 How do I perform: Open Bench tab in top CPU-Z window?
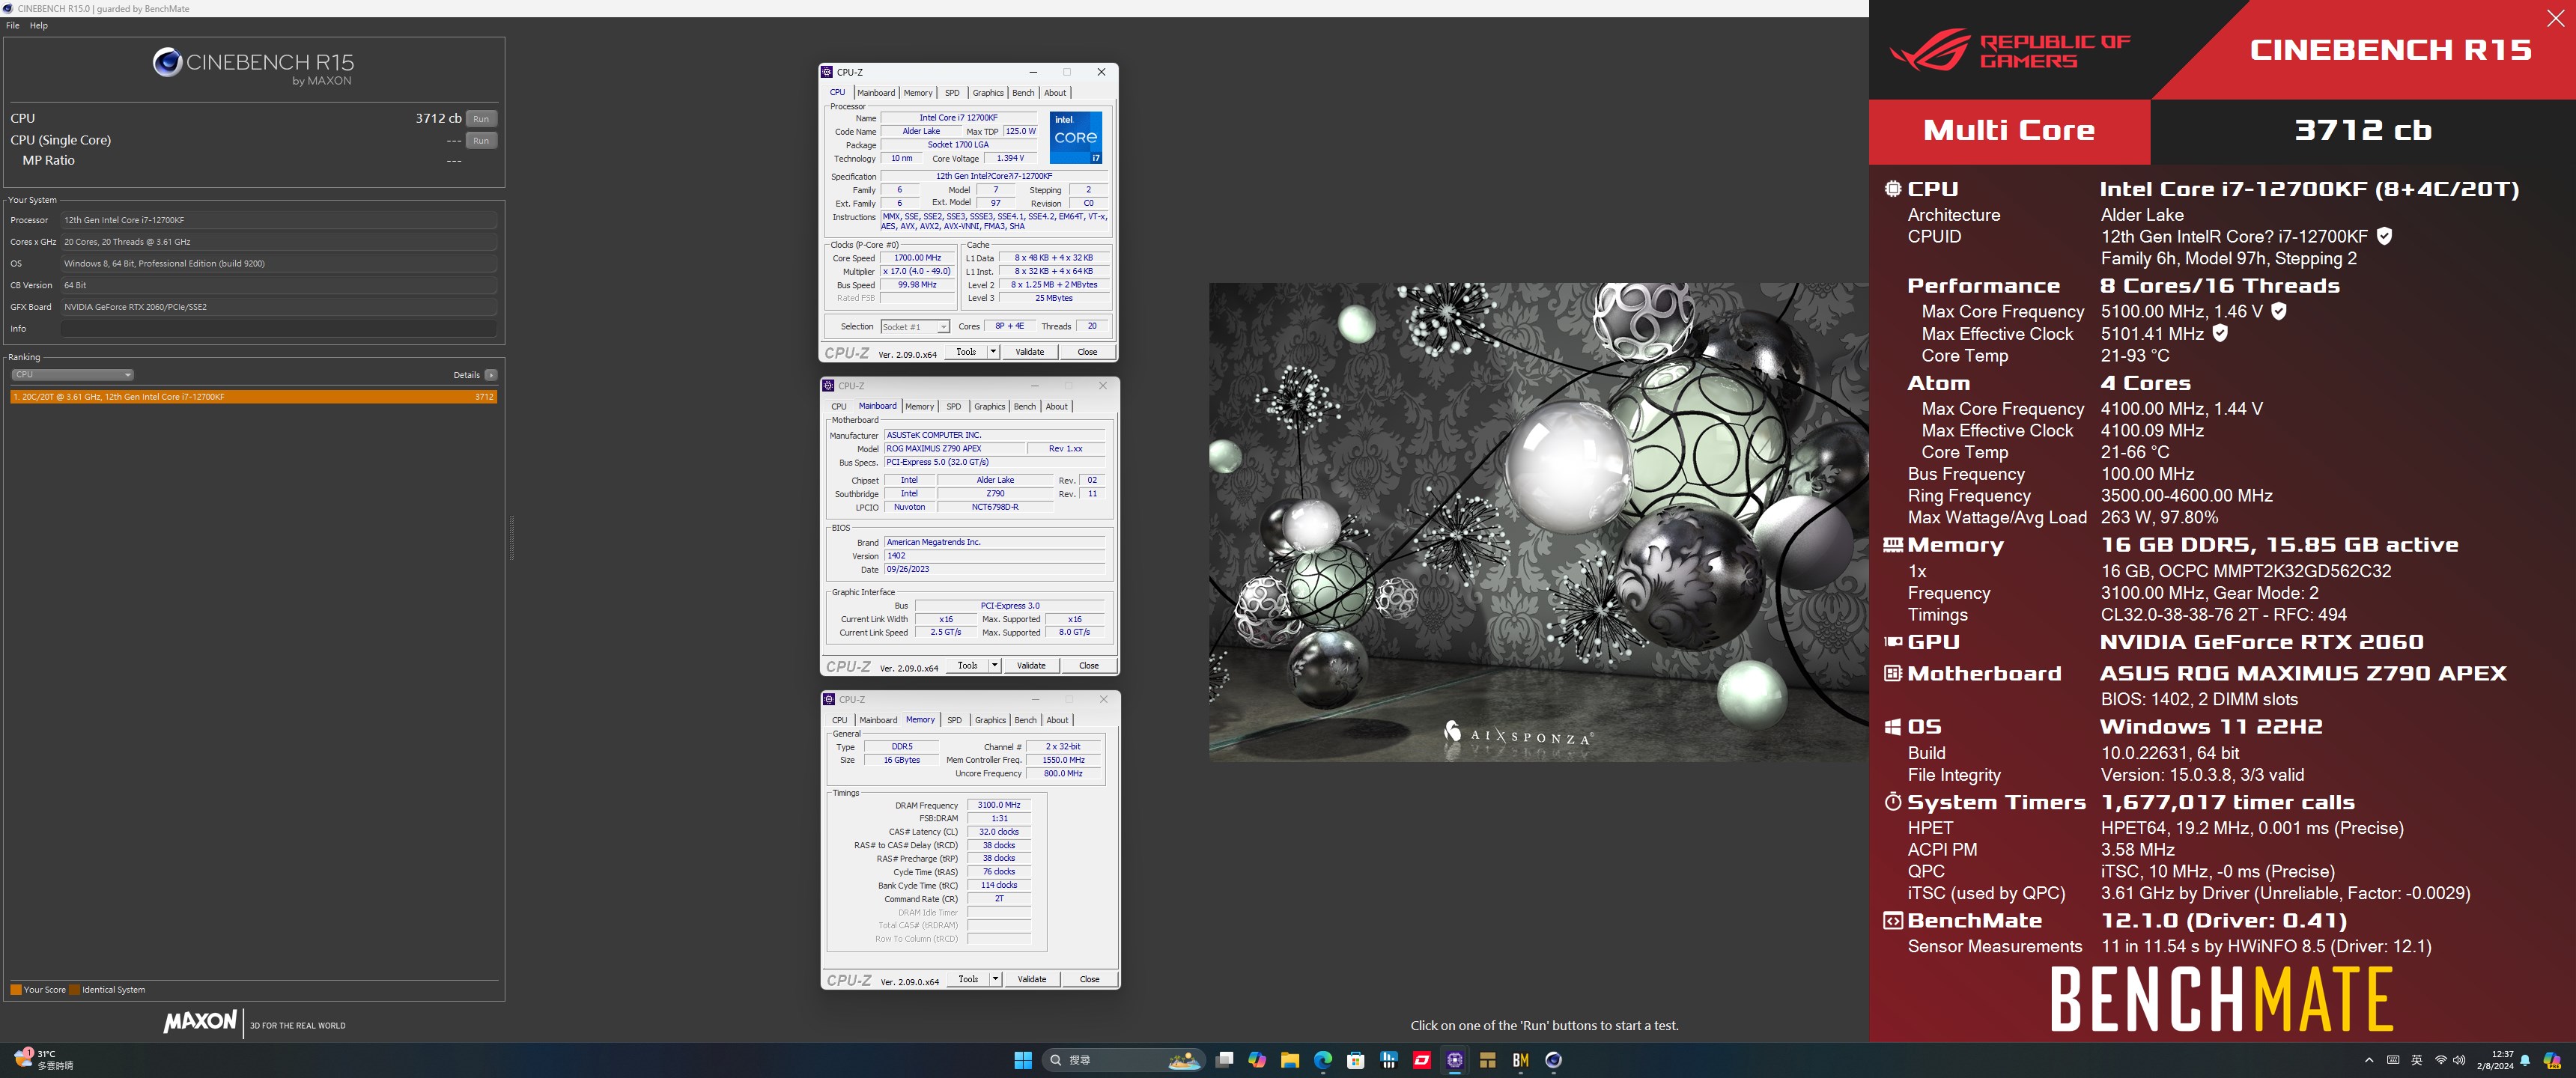point(1023,93)
